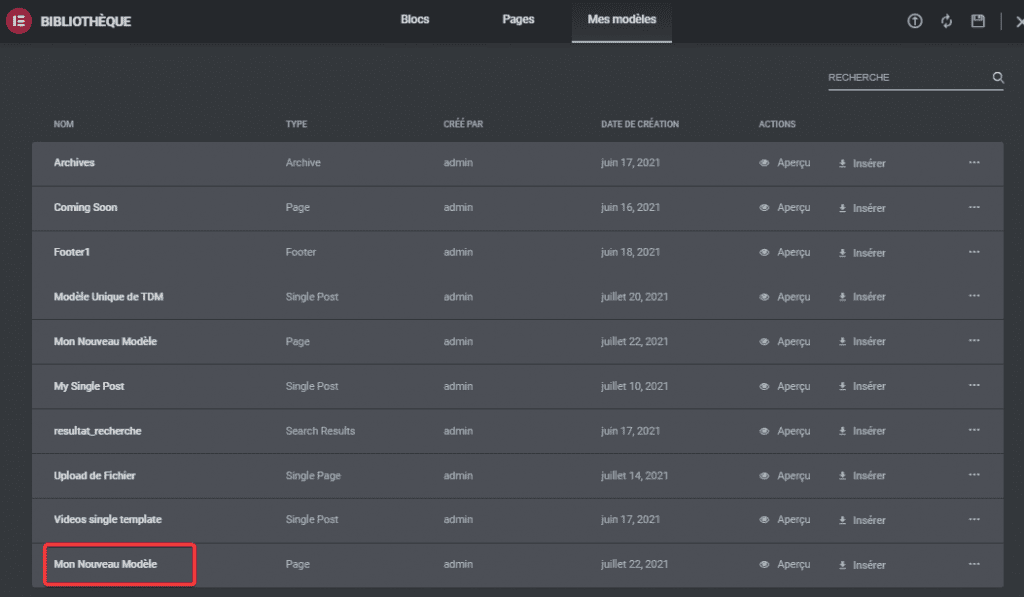This screenshot has width=1024, height=597.
Task: Click the sync library refresh icon
Action: coord(946,21)
